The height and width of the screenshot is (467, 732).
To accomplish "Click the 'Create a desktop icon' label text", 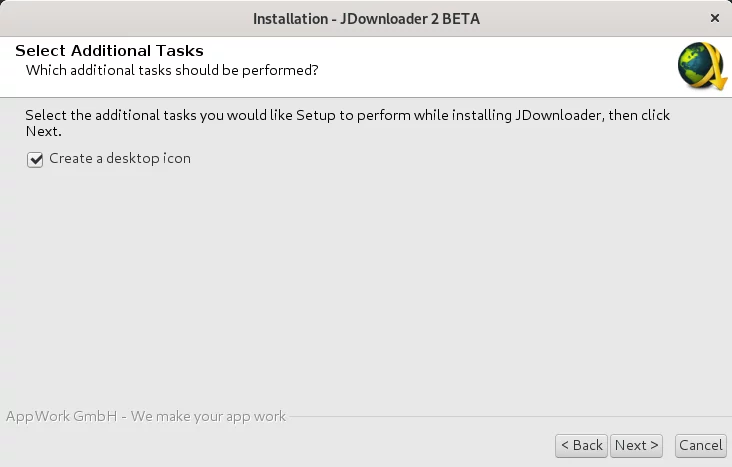I will pyautogui.click(x=120, y=159).
